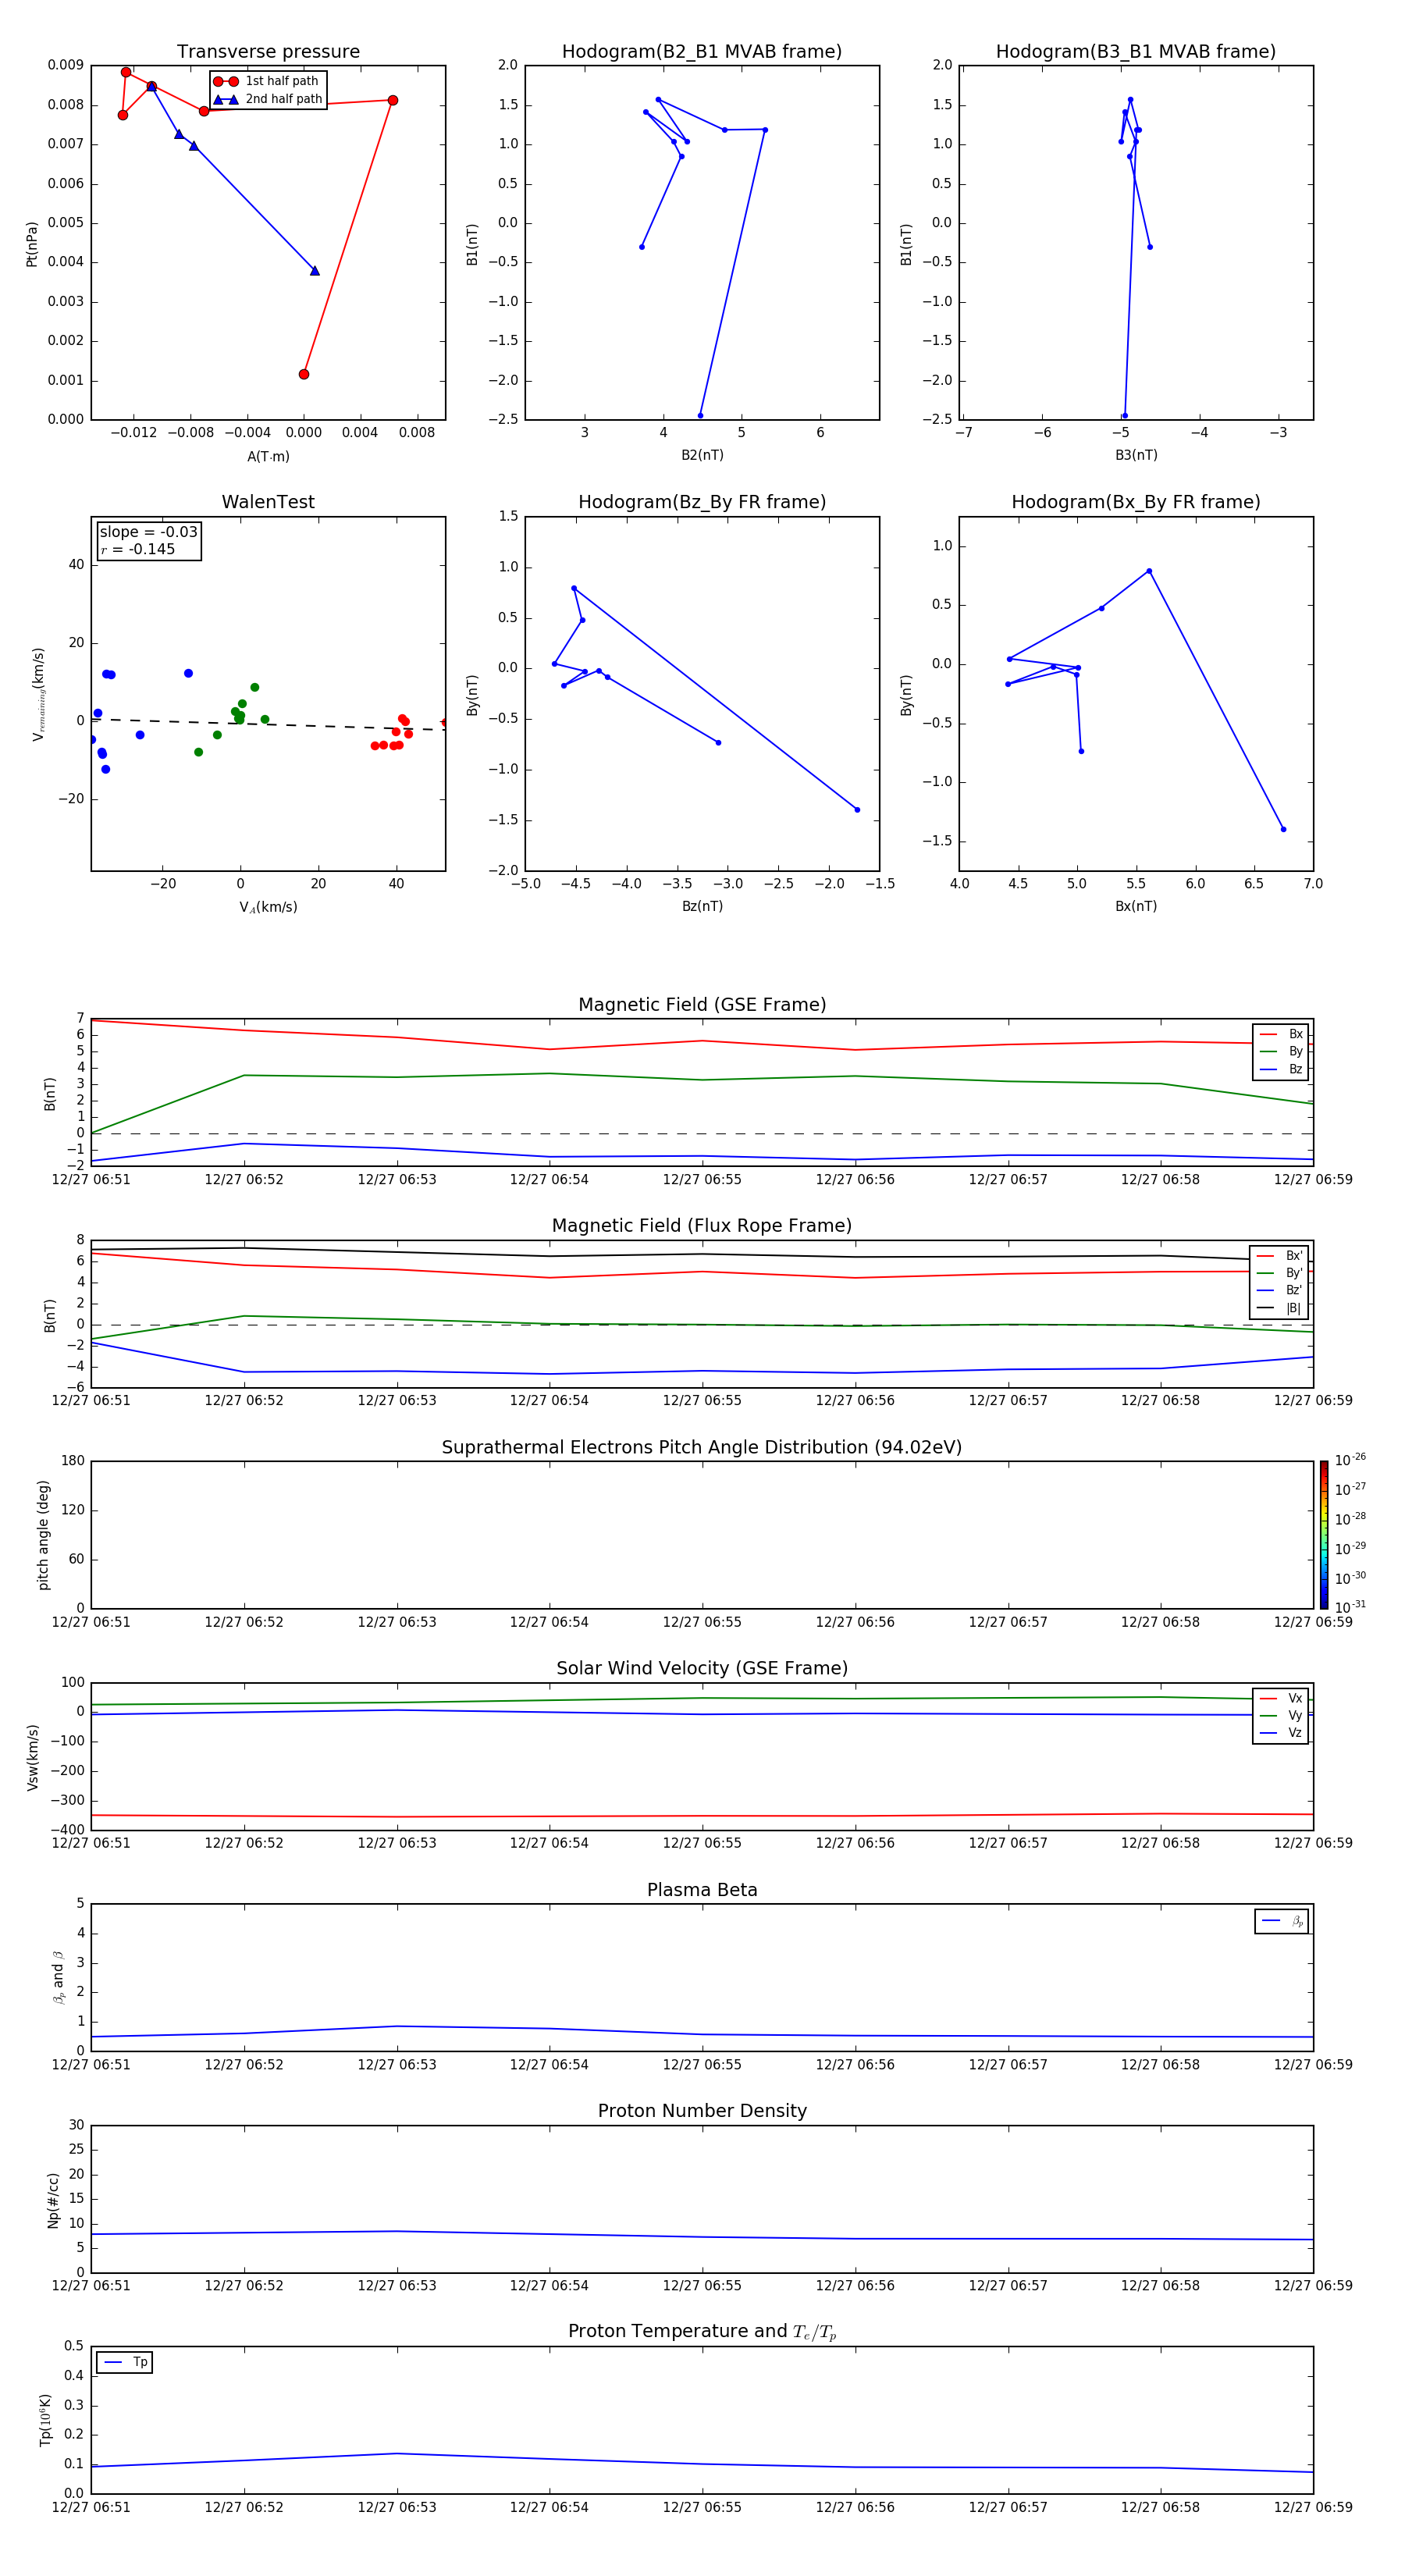Viewport: 1405px width, 2576px height.
Task: Click the 'V_remaining(km/s)' y-axis label
Action: pyautogui.click(x=39, y=694)
